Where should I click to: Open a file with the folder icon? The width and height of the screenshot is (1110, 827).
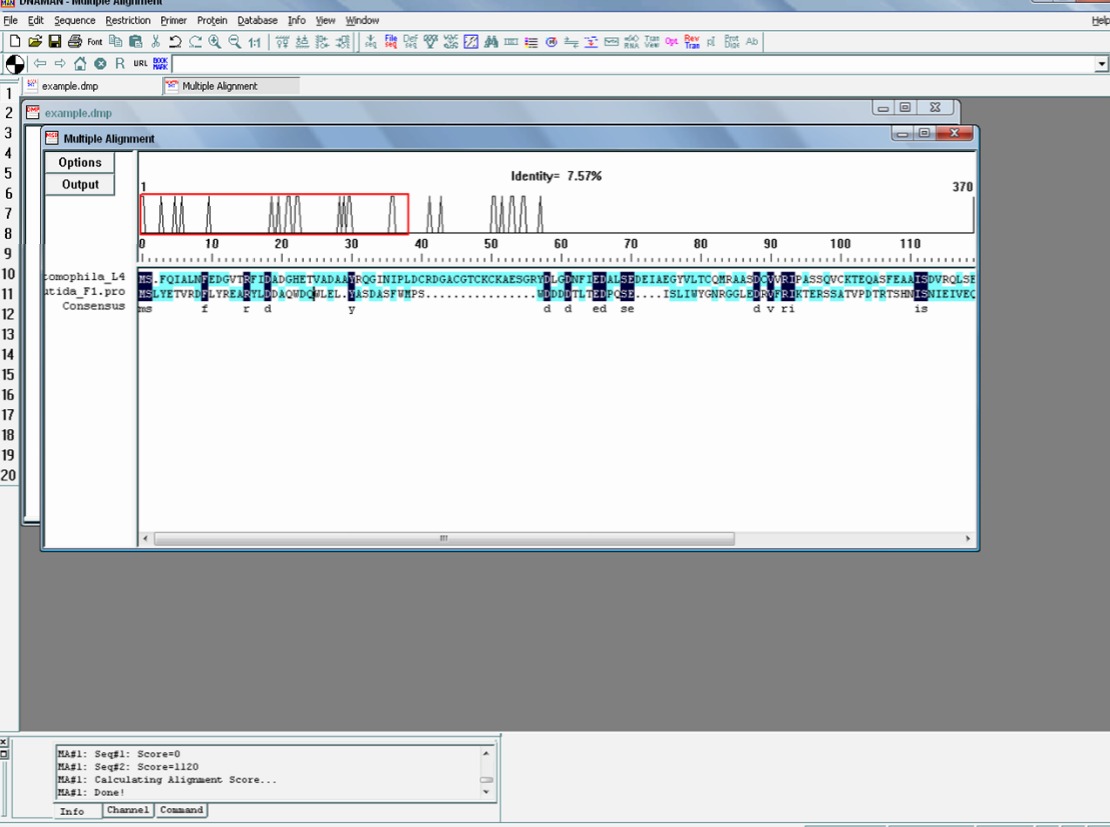click(x=35, y=42)
